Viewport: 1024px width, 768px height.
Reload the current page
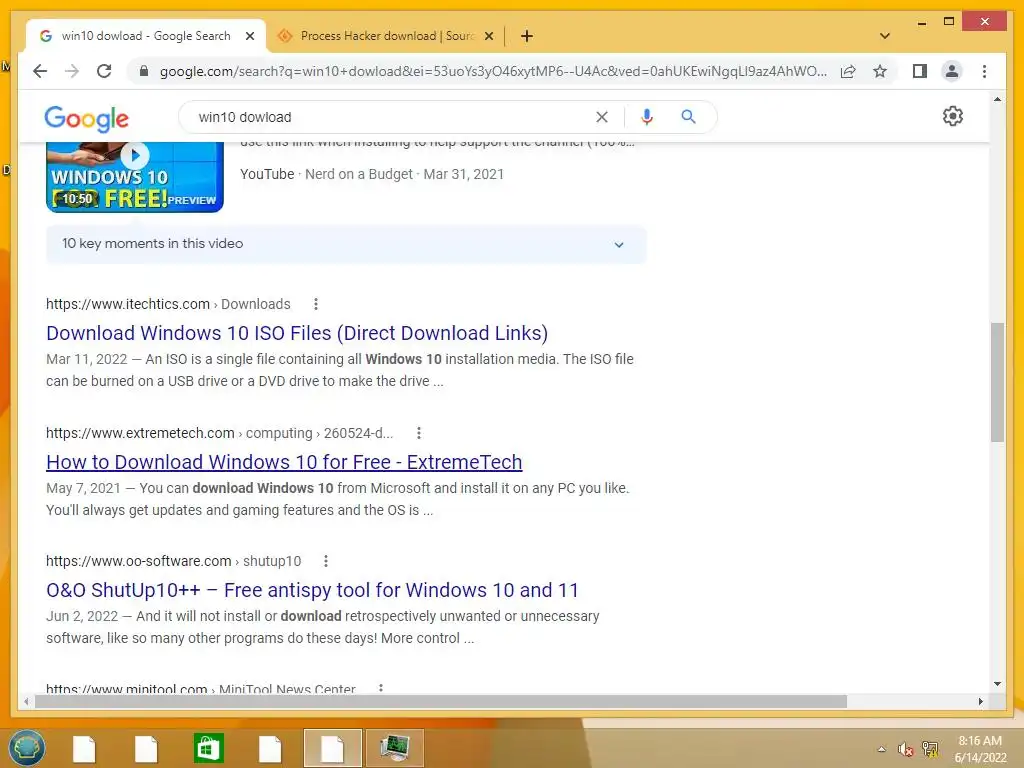tap(104, 71)
